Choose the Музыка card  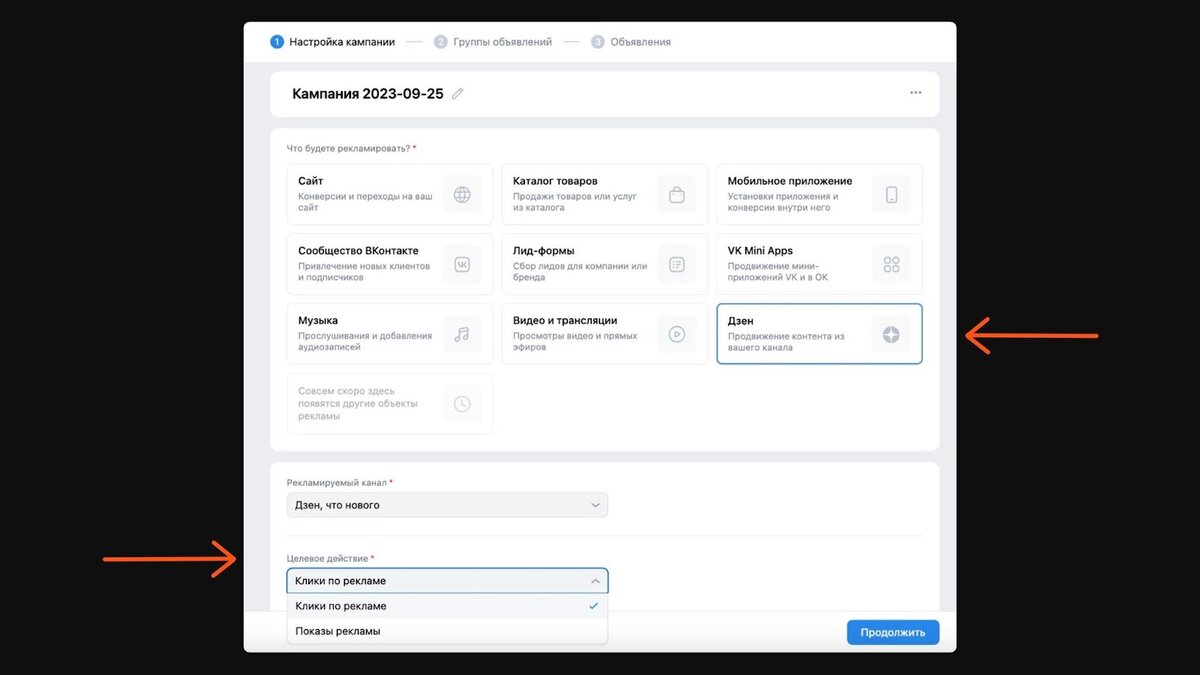coord(390,334)
